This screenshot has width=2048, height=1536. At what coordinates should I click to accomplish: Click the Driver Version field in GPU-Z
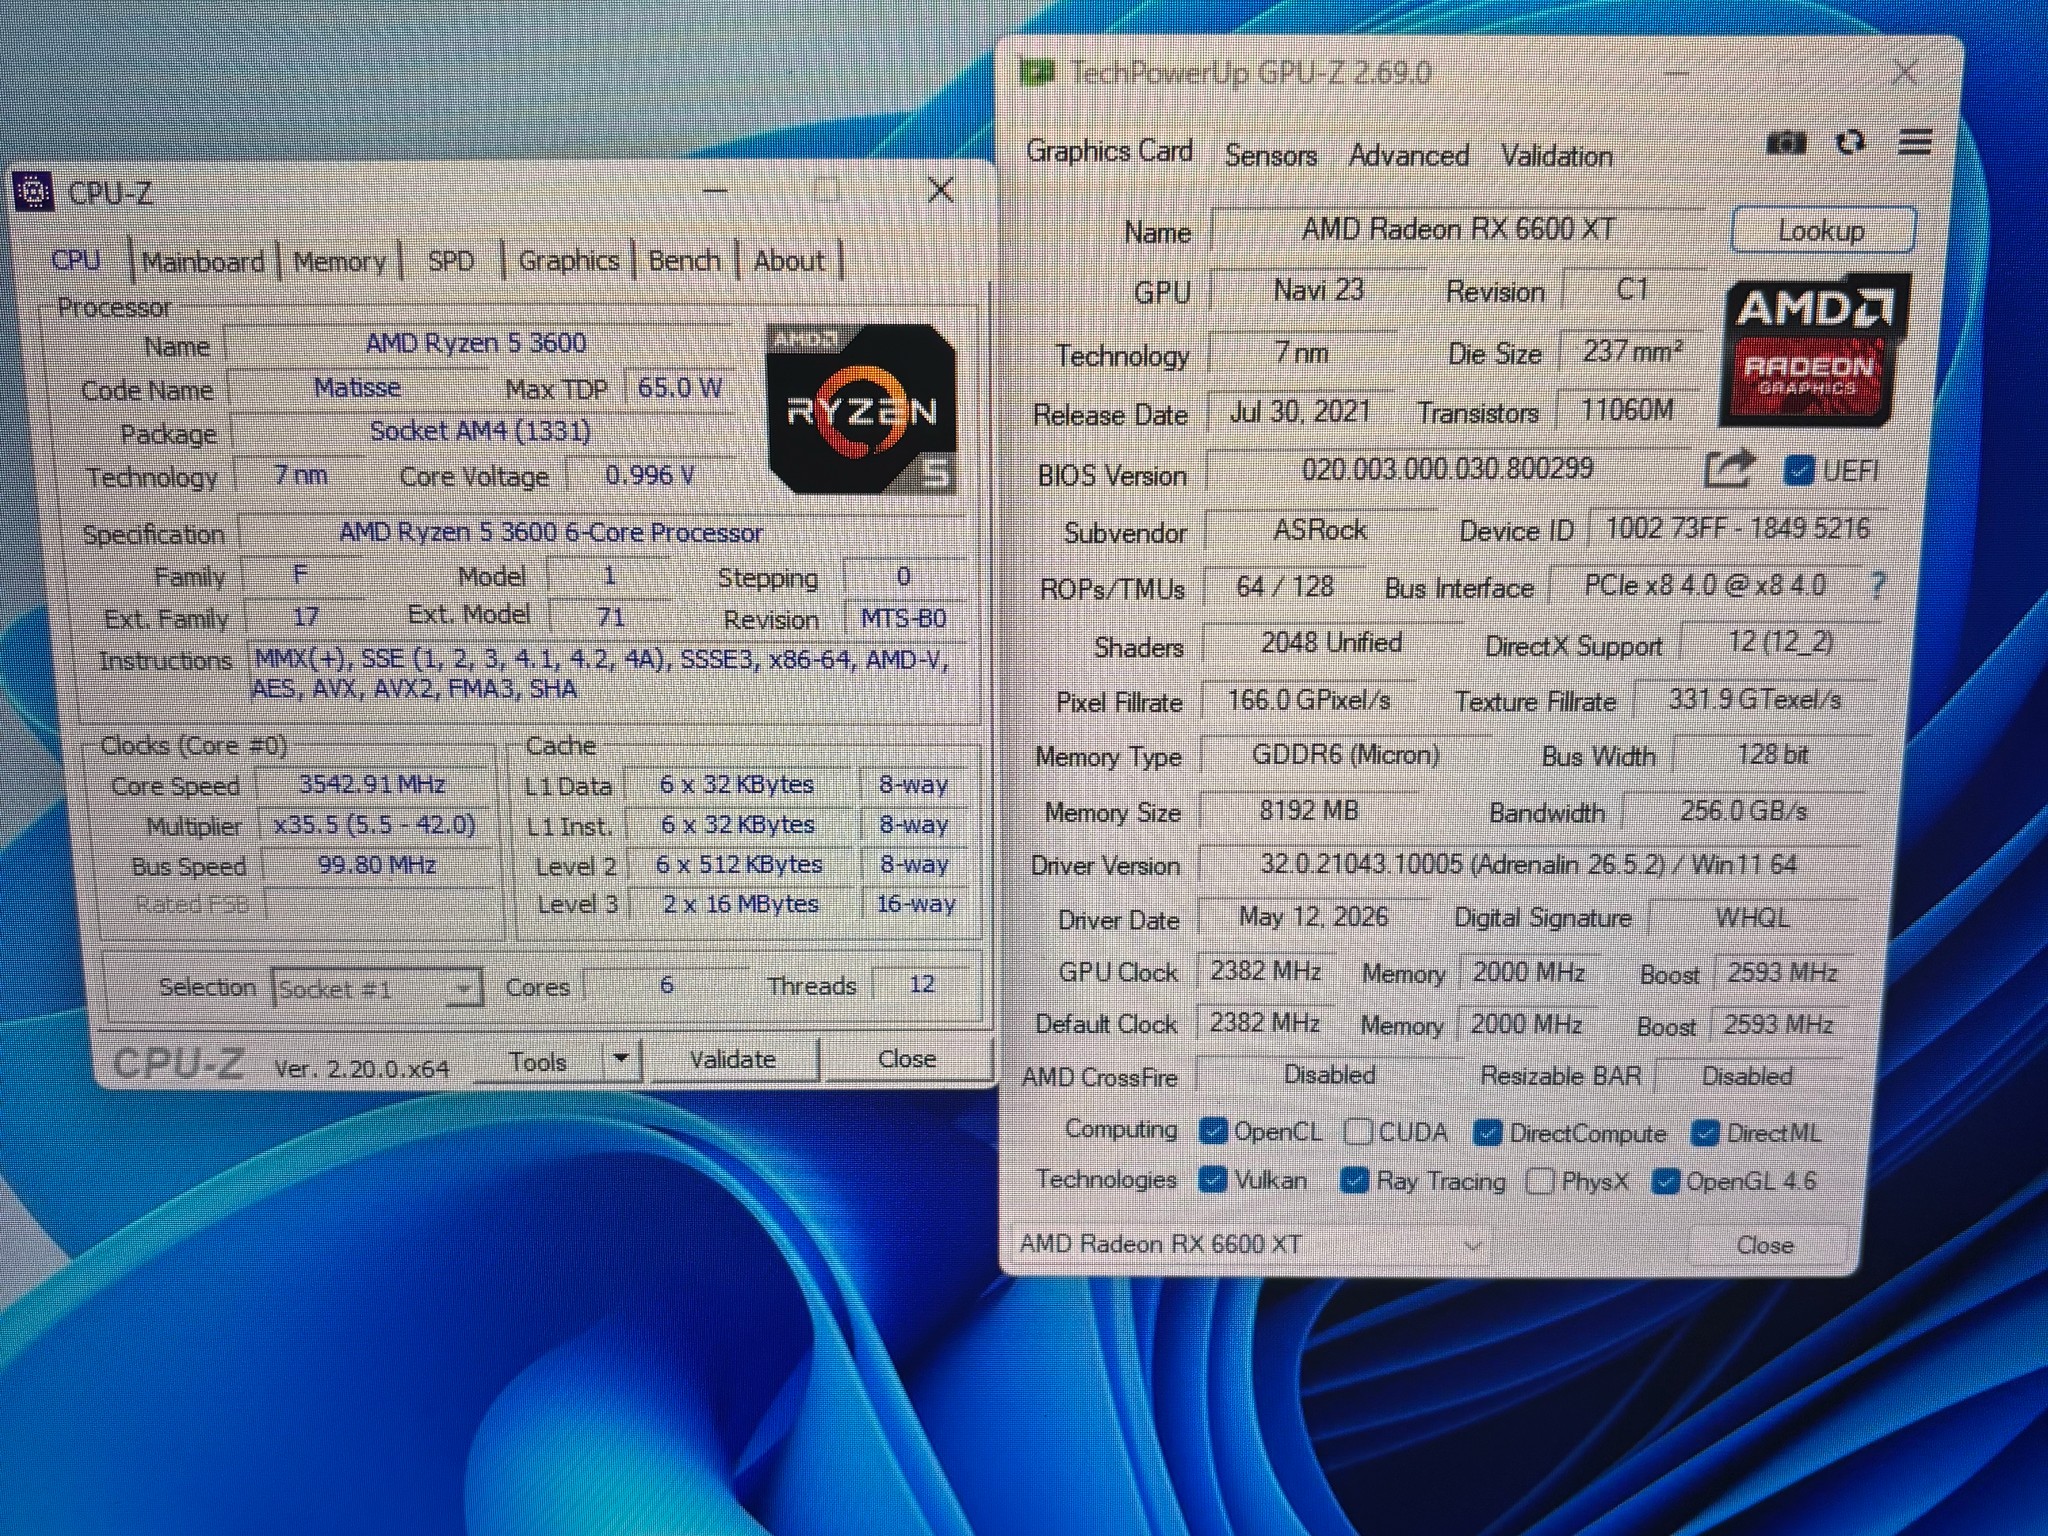click(x=1528, y=864)
